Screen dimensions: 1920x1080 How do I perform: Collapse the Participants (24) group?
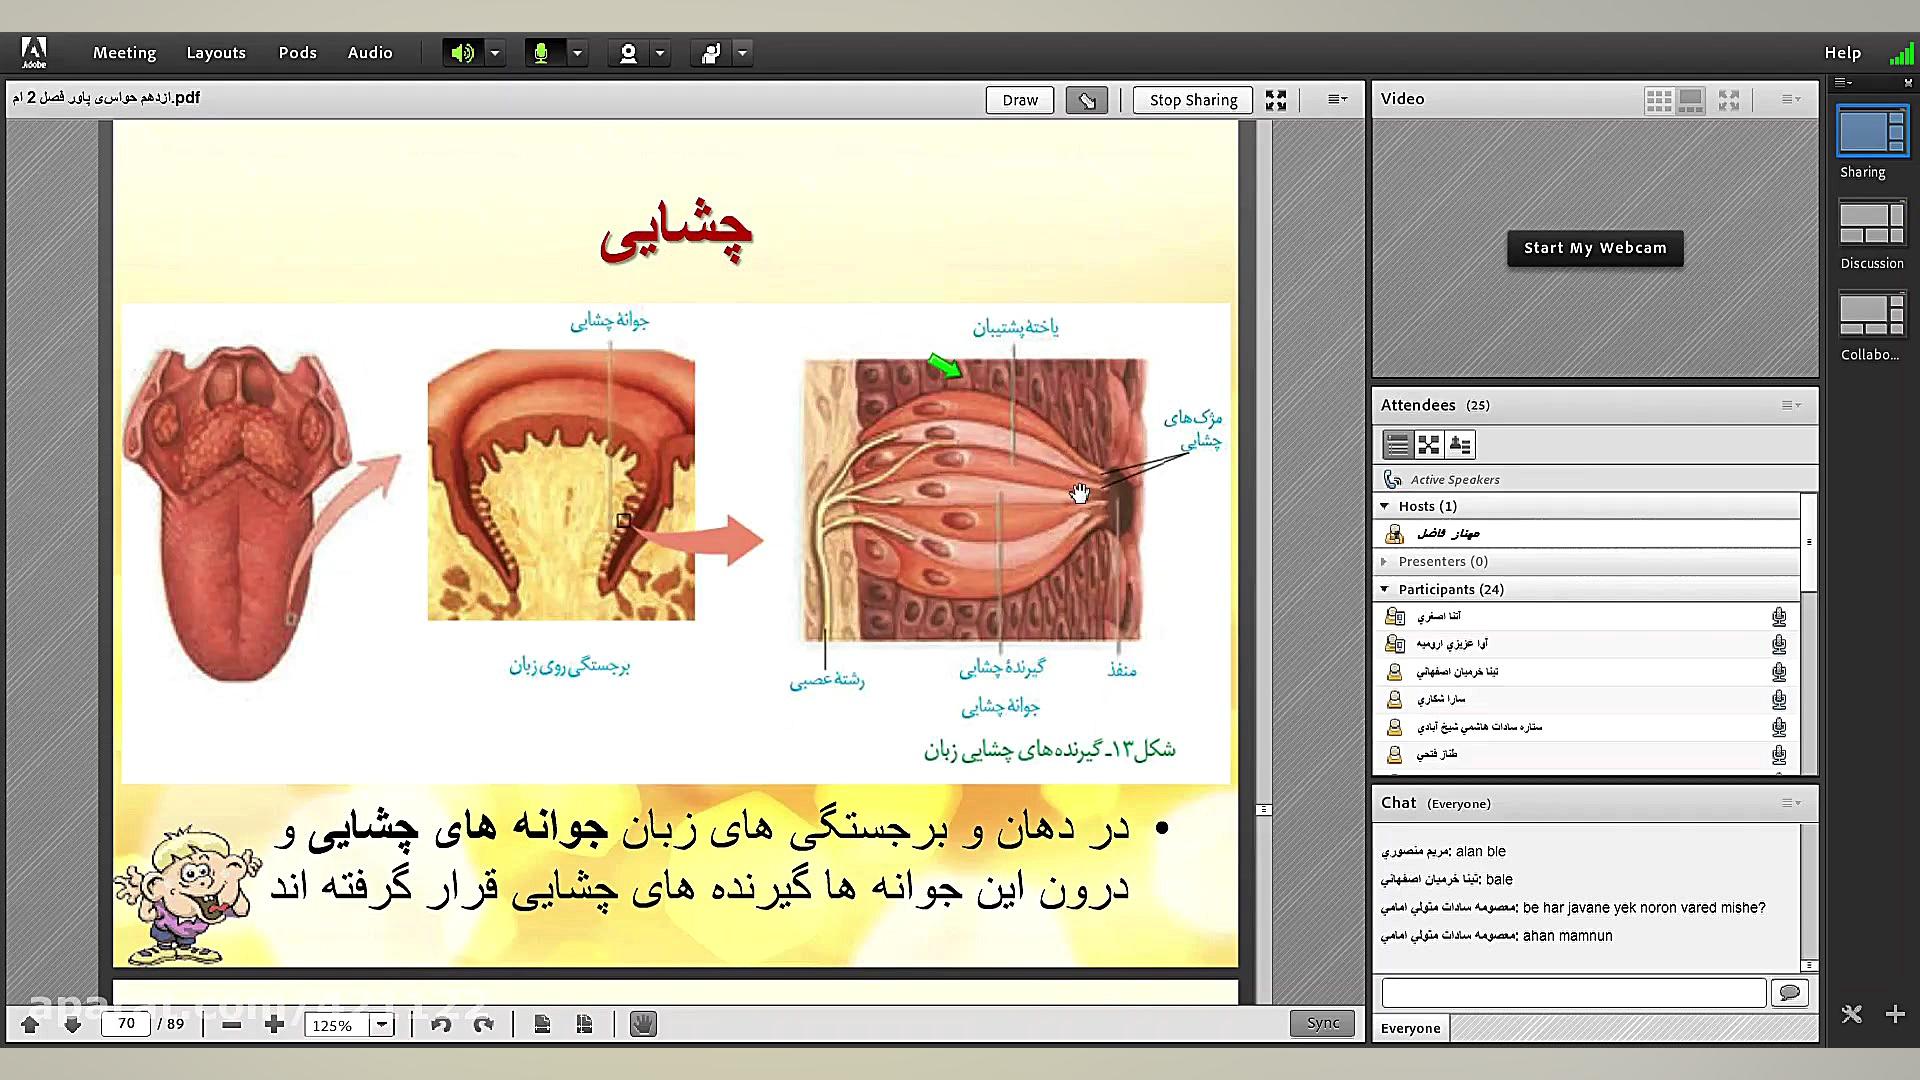pos(1384,589)
